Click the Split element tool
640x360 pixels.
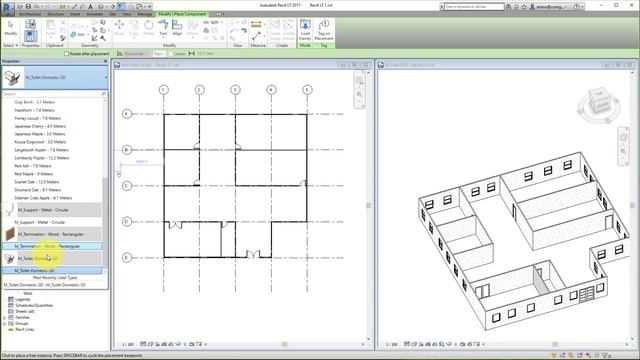point(211,22)
